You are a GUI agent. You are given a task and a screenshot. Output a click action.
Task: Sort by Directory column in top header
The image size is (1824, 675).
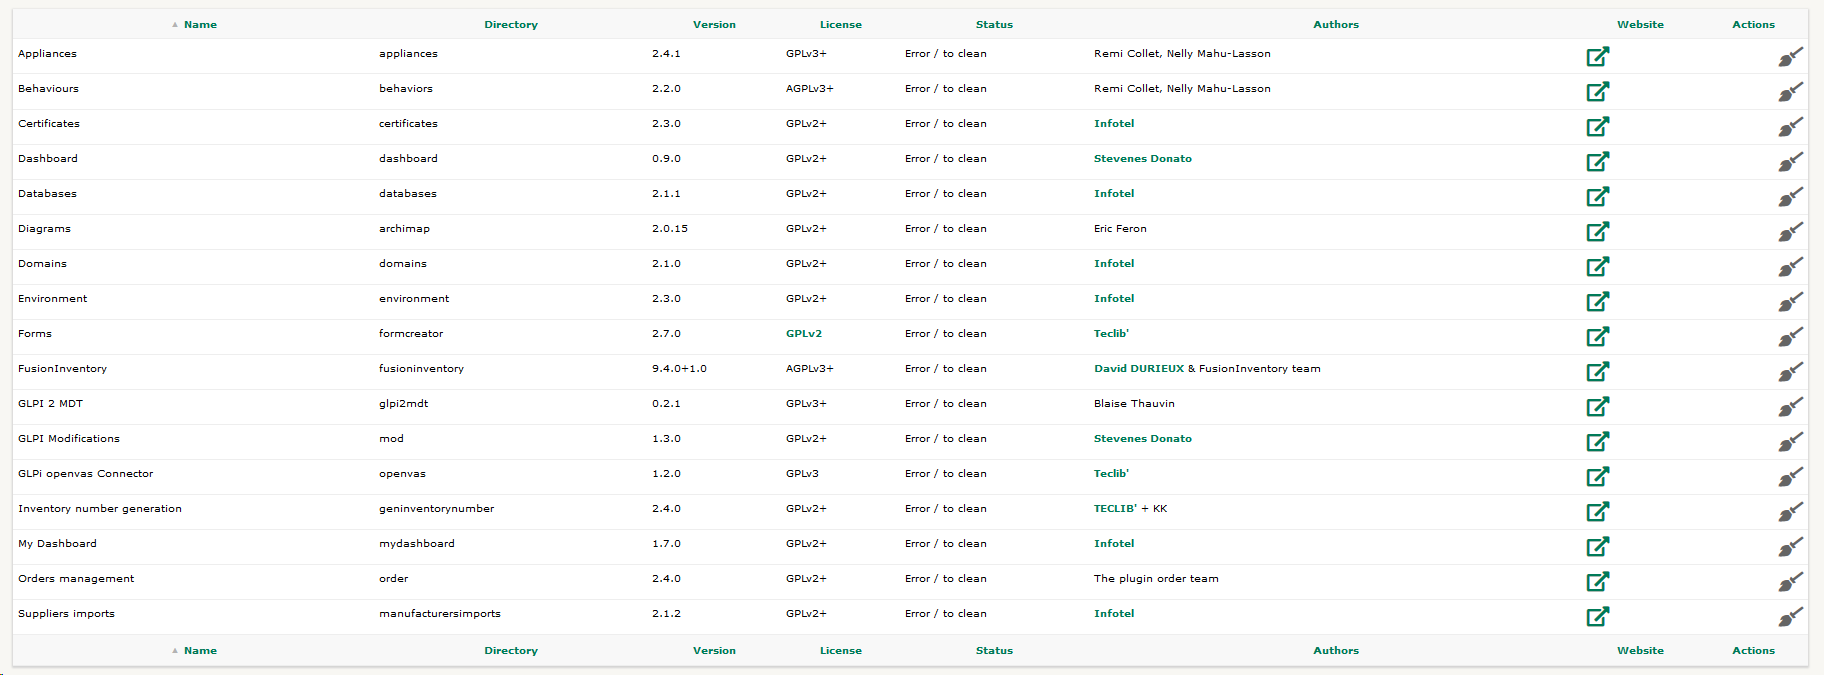[x=511, y=24]
